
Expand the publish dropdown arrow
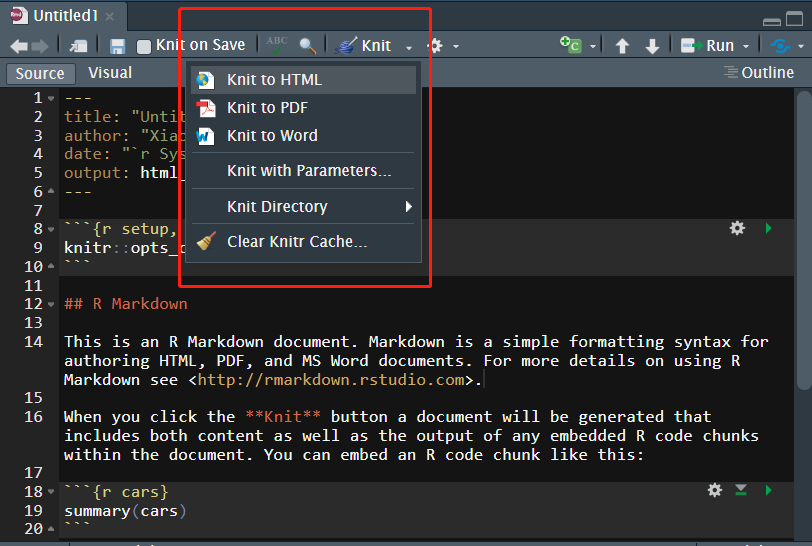coord(801,47)
